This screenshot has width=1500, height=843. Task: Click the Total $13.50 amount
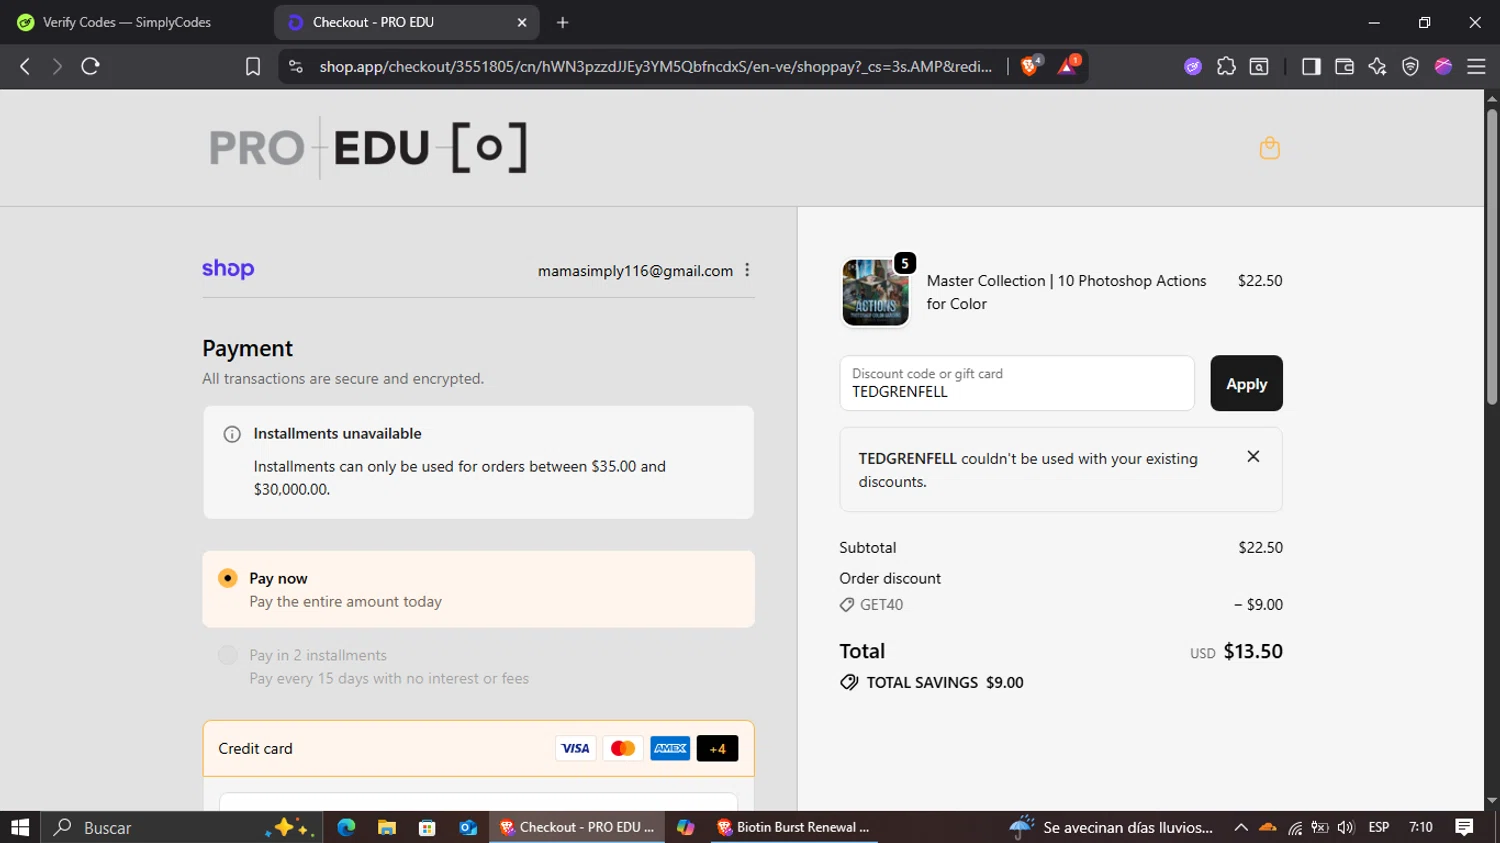1253,651
